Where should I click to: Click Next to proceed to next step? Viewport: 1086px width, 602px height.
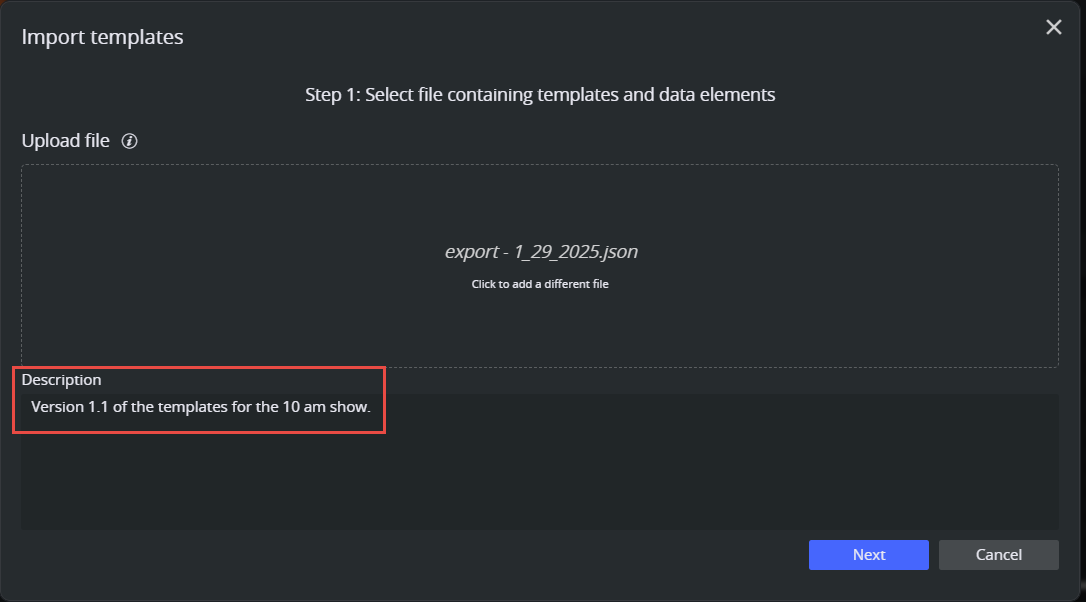(x=868, y=555)
